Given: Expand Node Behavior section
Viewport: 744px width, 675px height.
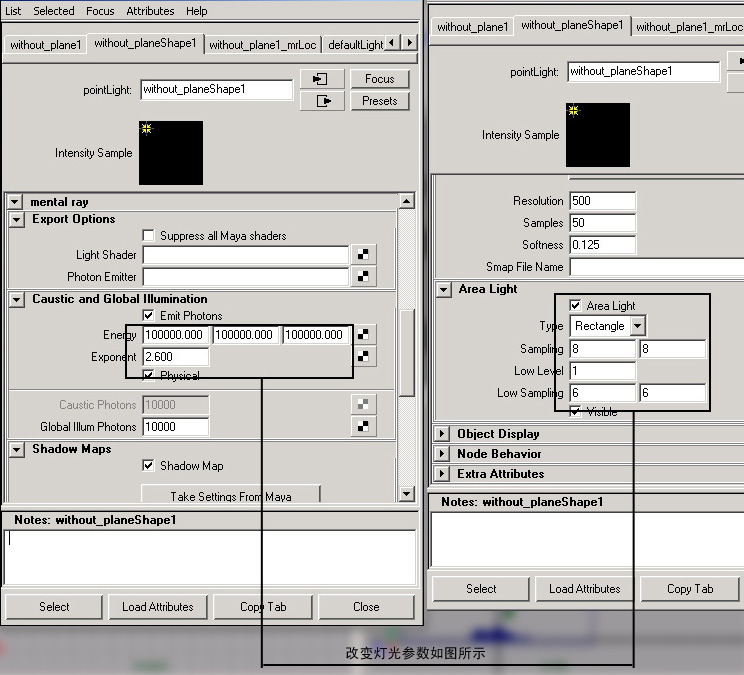Looking at the screenshot, I should (442, 453).
